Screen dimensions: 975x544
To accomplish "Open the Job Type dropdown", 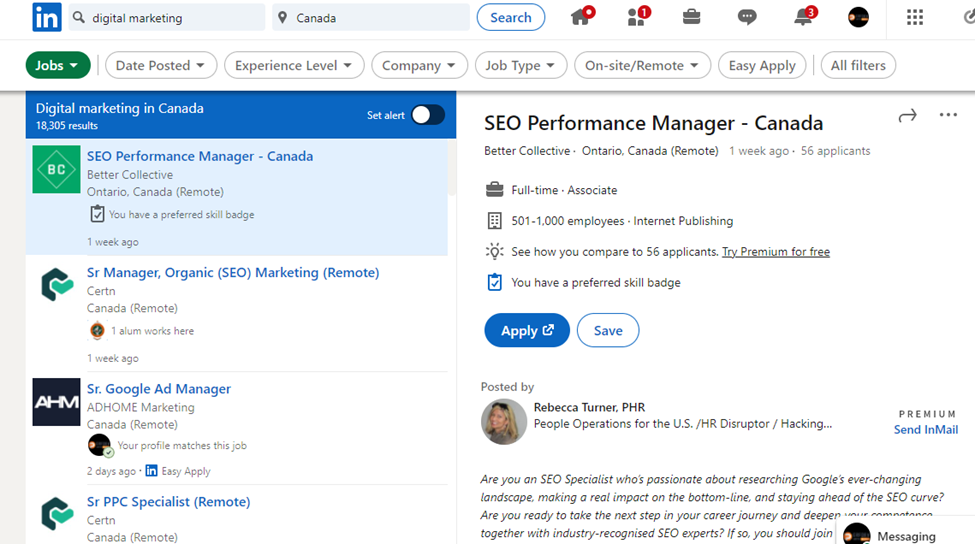I will 521,65.
